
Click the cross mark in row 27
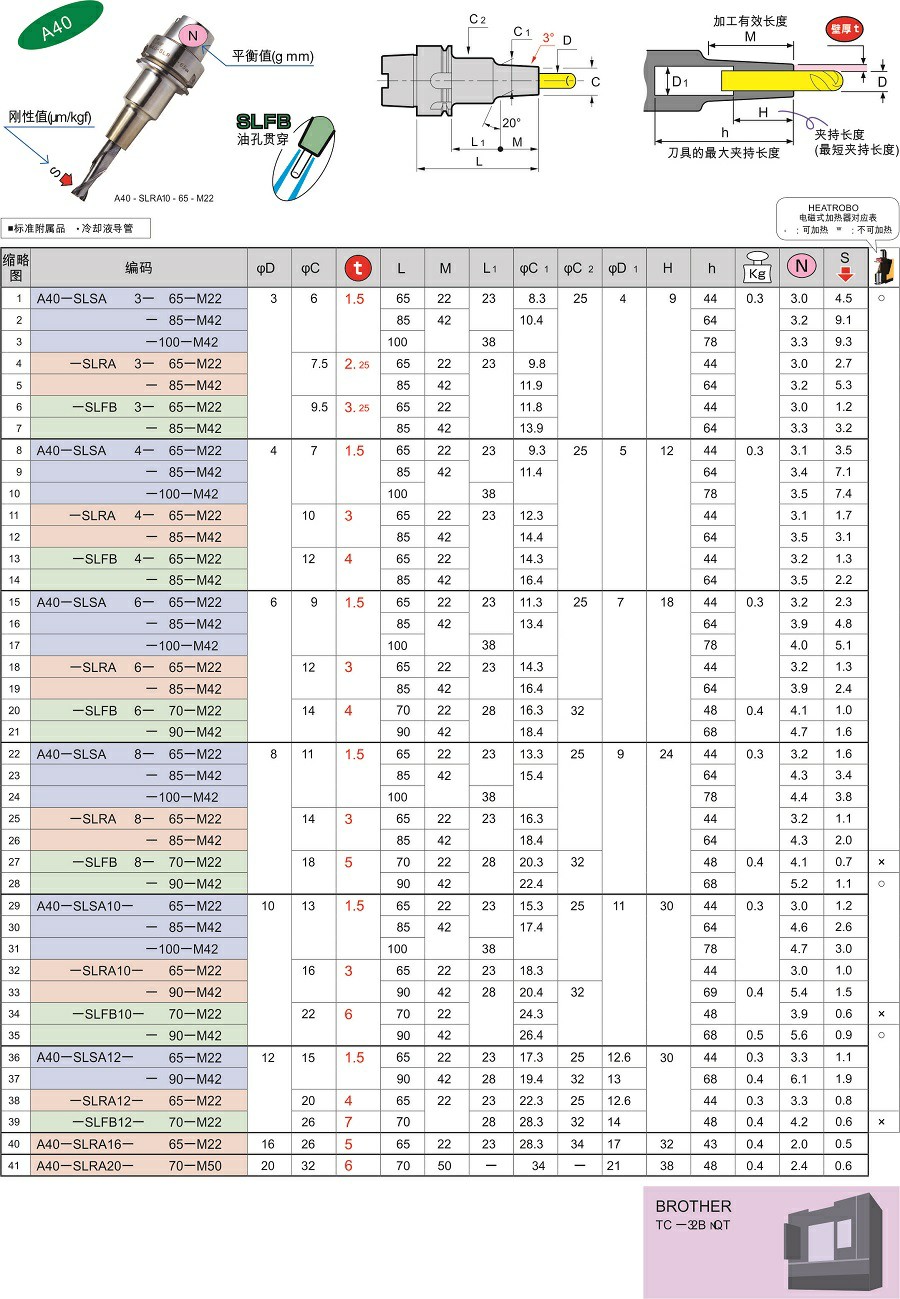882,862
